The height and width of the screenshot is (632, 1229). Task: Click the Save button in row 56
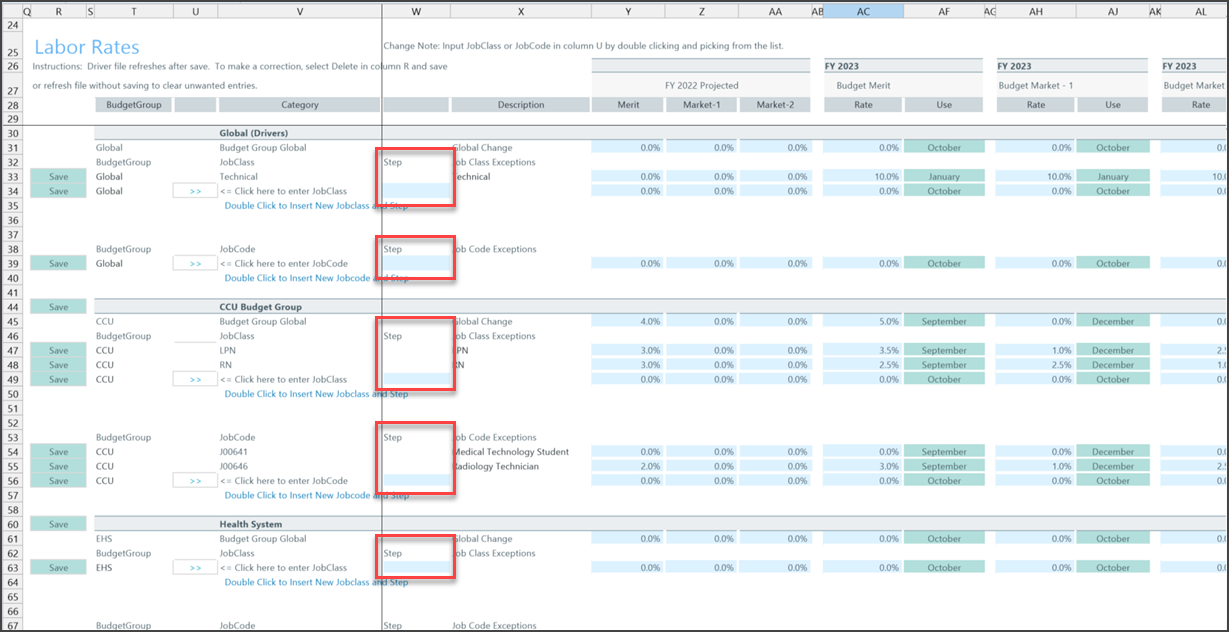tap(59, 481)
